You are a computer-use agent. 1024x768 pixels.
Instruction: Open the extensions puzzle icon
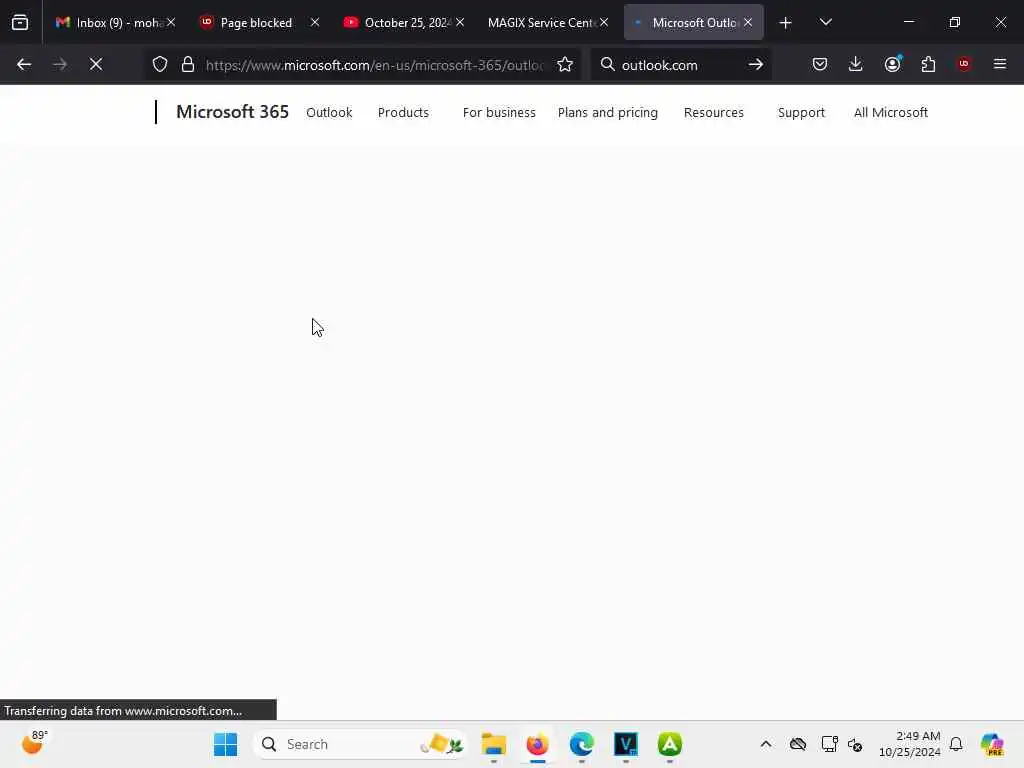click(x=928, y=64)
